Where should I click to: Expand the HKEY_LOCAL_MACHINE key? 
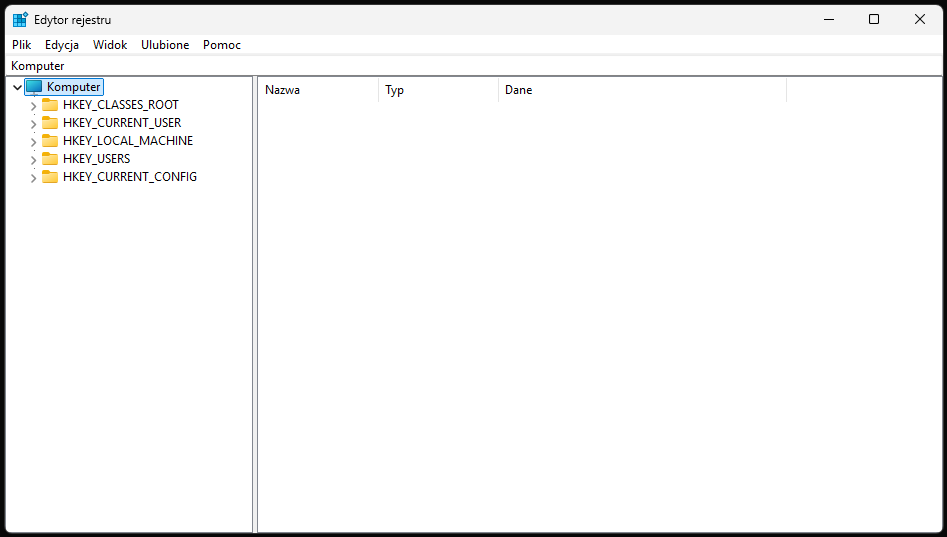[33, 142]
